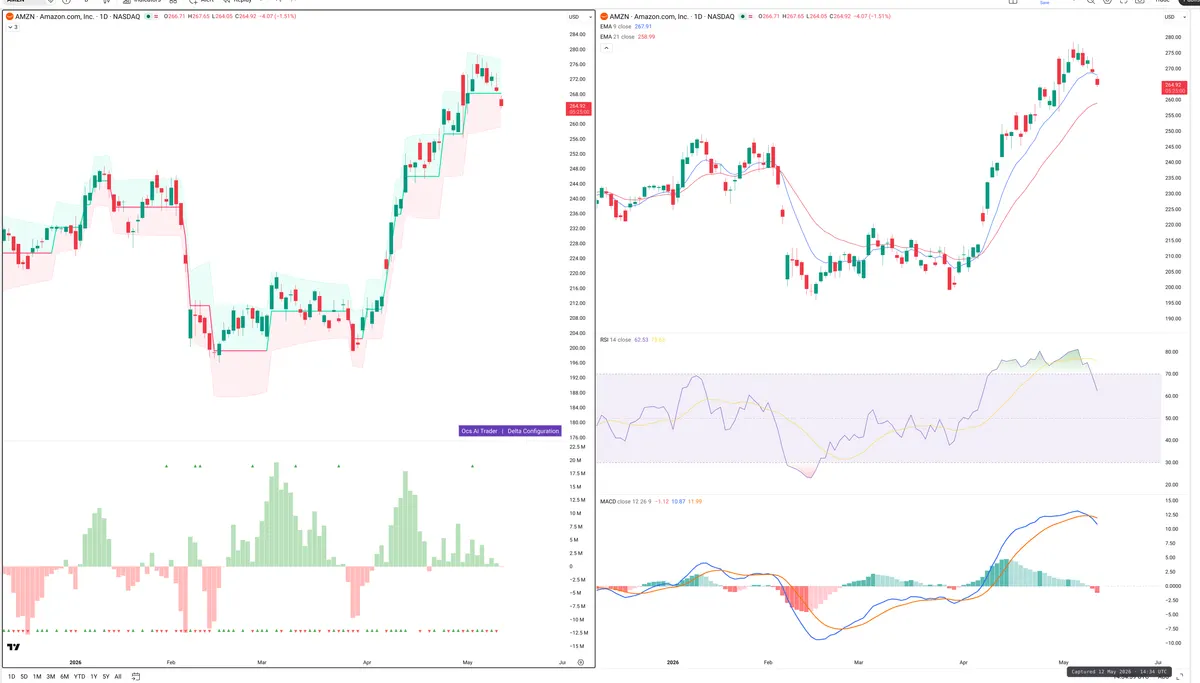Collapse the right chart indicator legend chevron
1200x683 pixels.
click(x=604, y=46)
